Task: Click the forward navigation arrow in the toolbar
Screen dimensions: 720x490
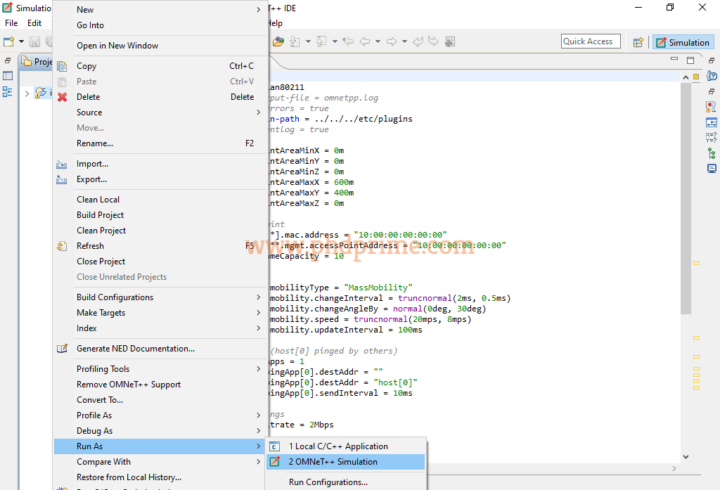Action: [392, 42]
